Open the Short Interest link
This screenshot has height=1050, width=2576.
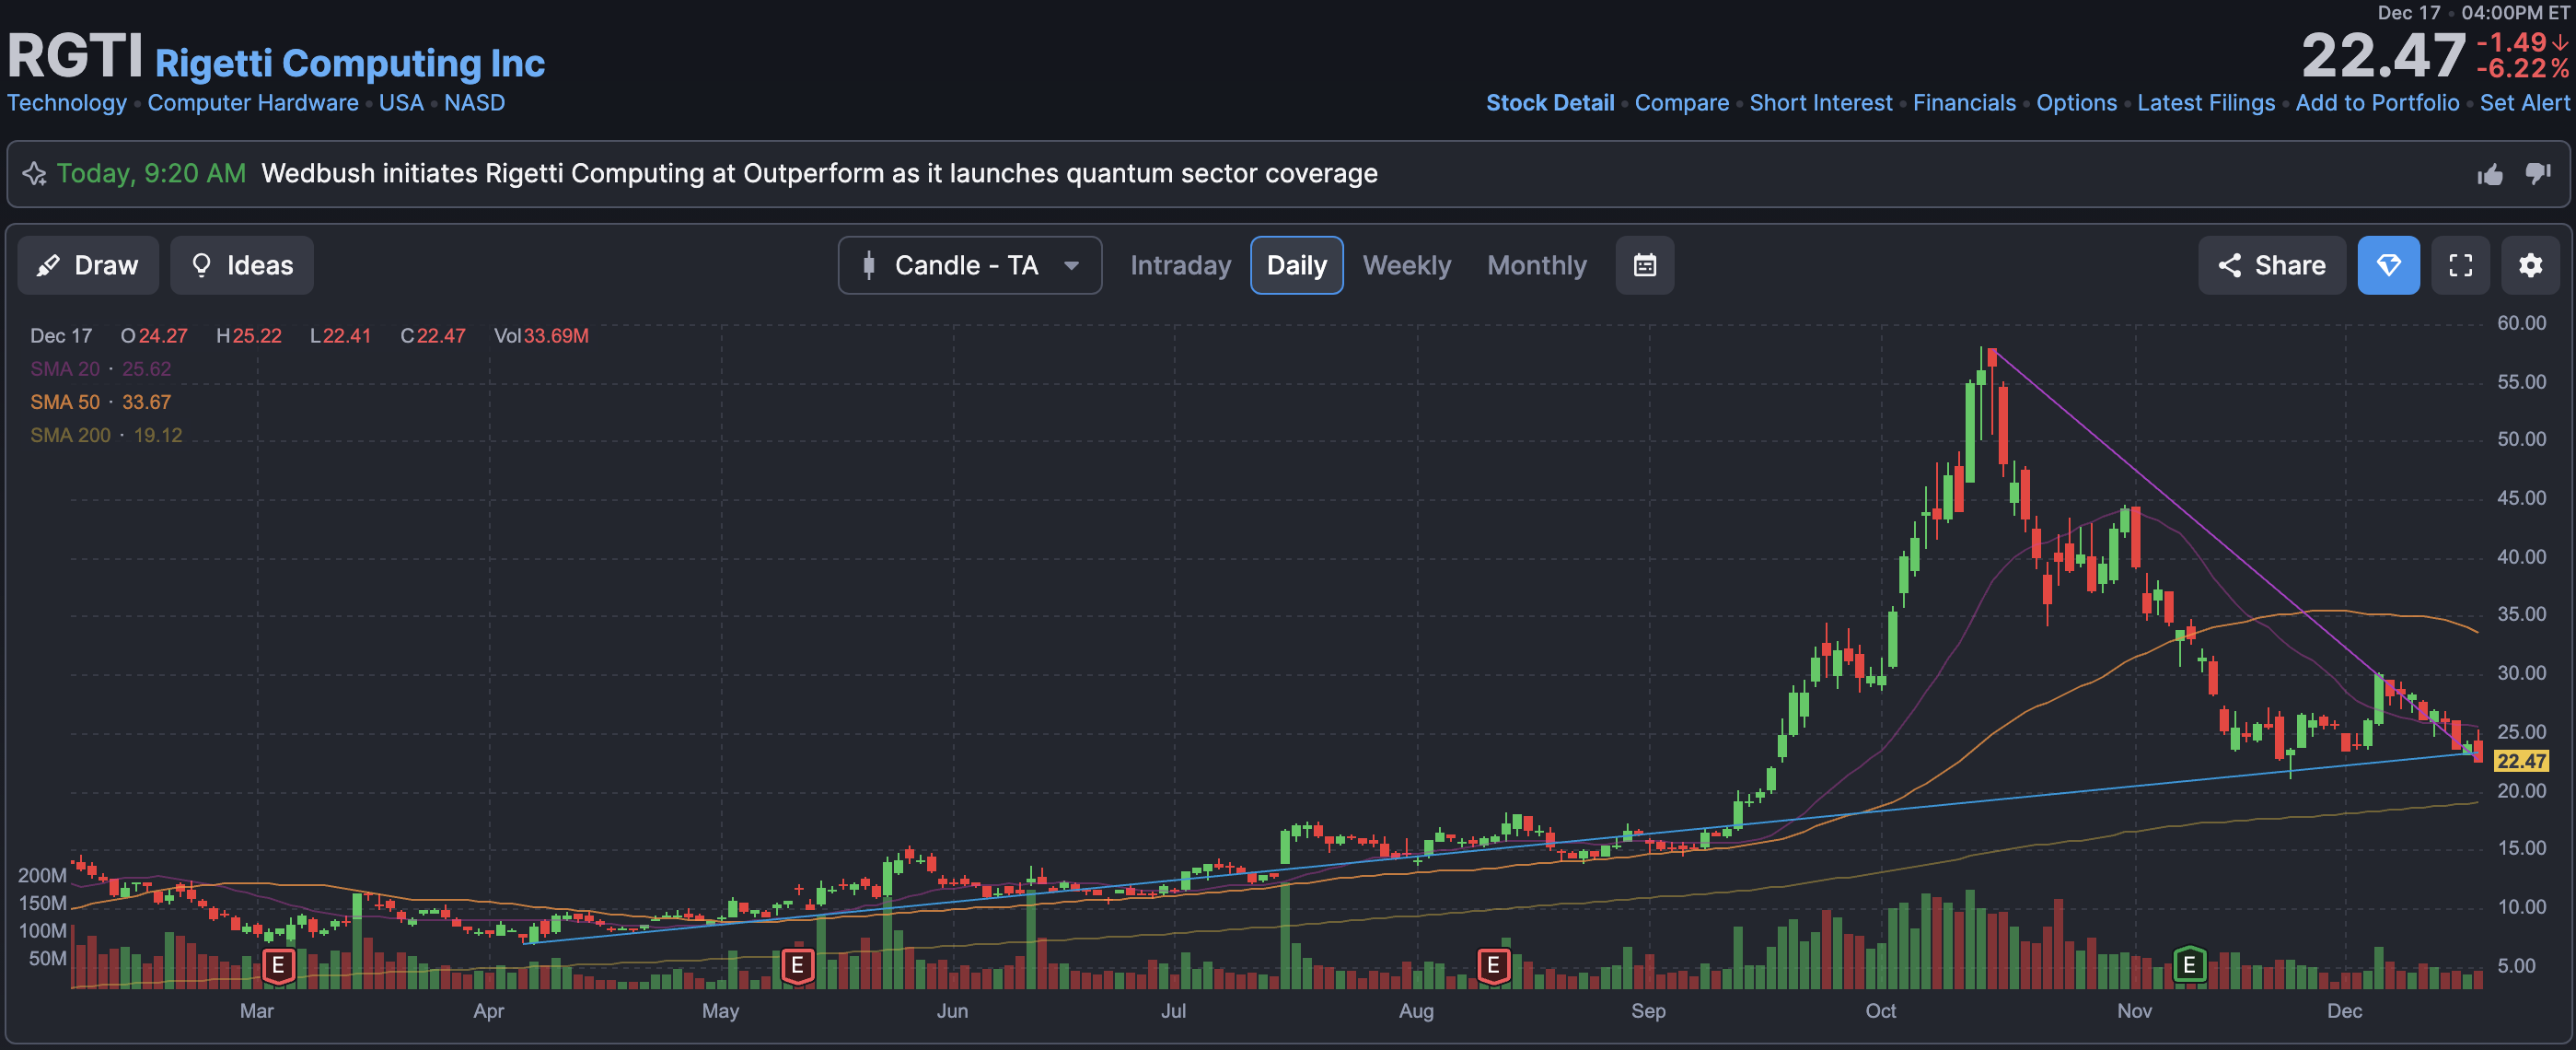[x=1820, y=103]
